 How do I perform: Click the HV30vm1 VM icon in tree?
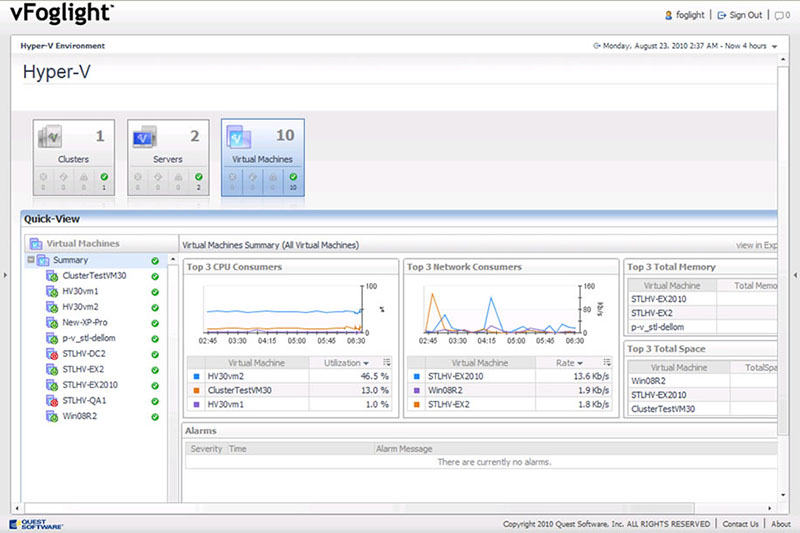(x=52, y=292)
